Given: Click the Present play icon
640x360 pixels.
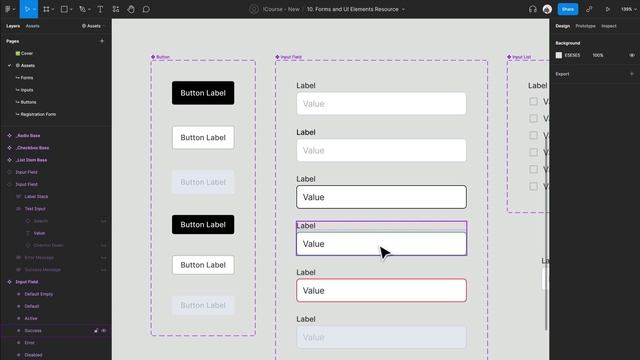Looking at the screenshot, I should pyautogui.click(x=608, y=9).
